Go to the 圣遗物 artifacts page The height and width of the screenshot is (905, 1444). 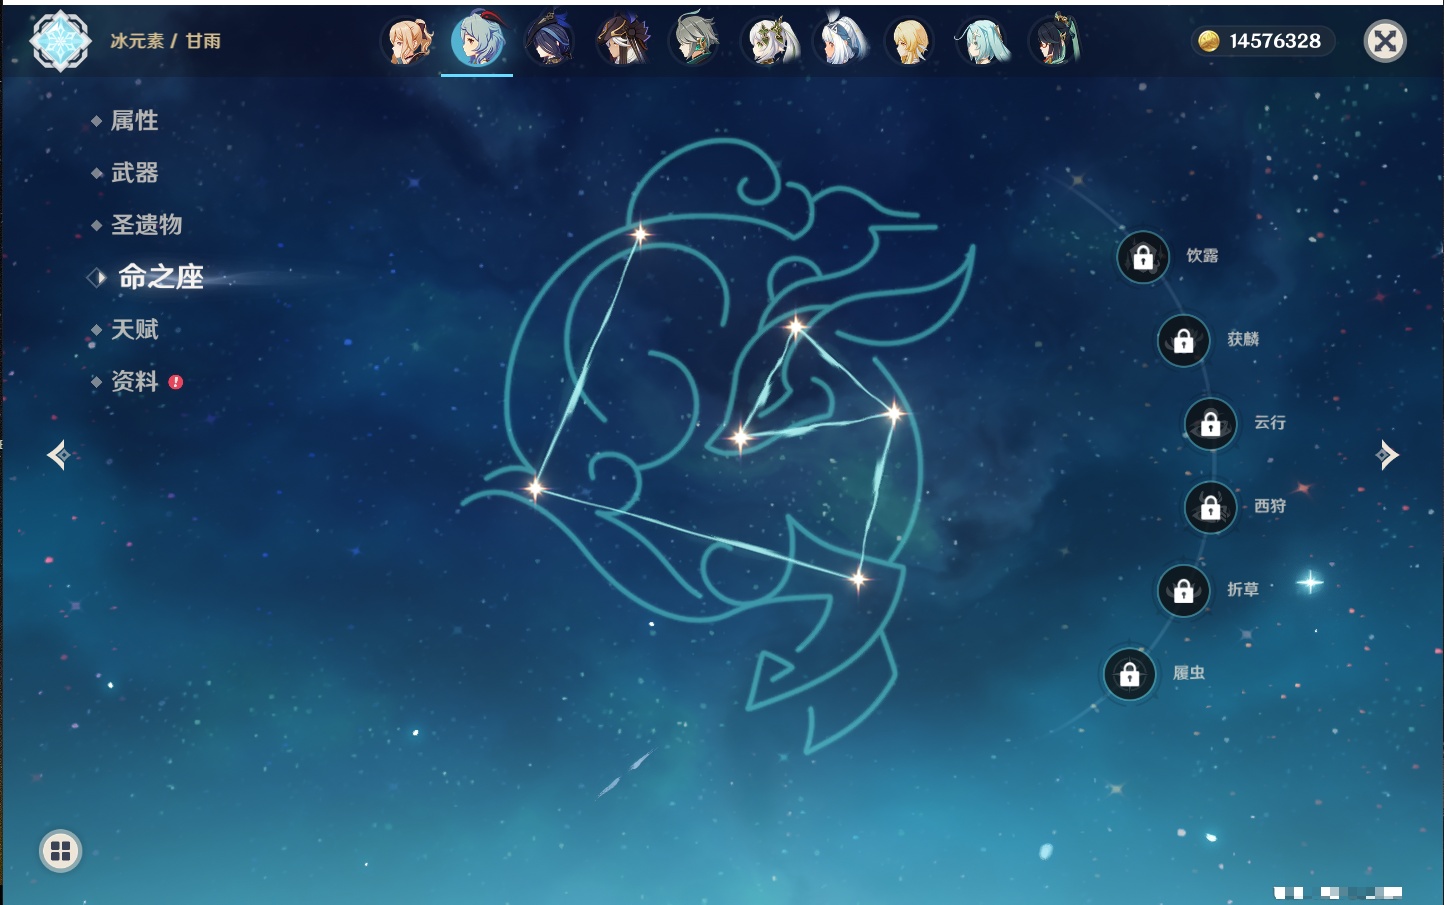(146, 225)
